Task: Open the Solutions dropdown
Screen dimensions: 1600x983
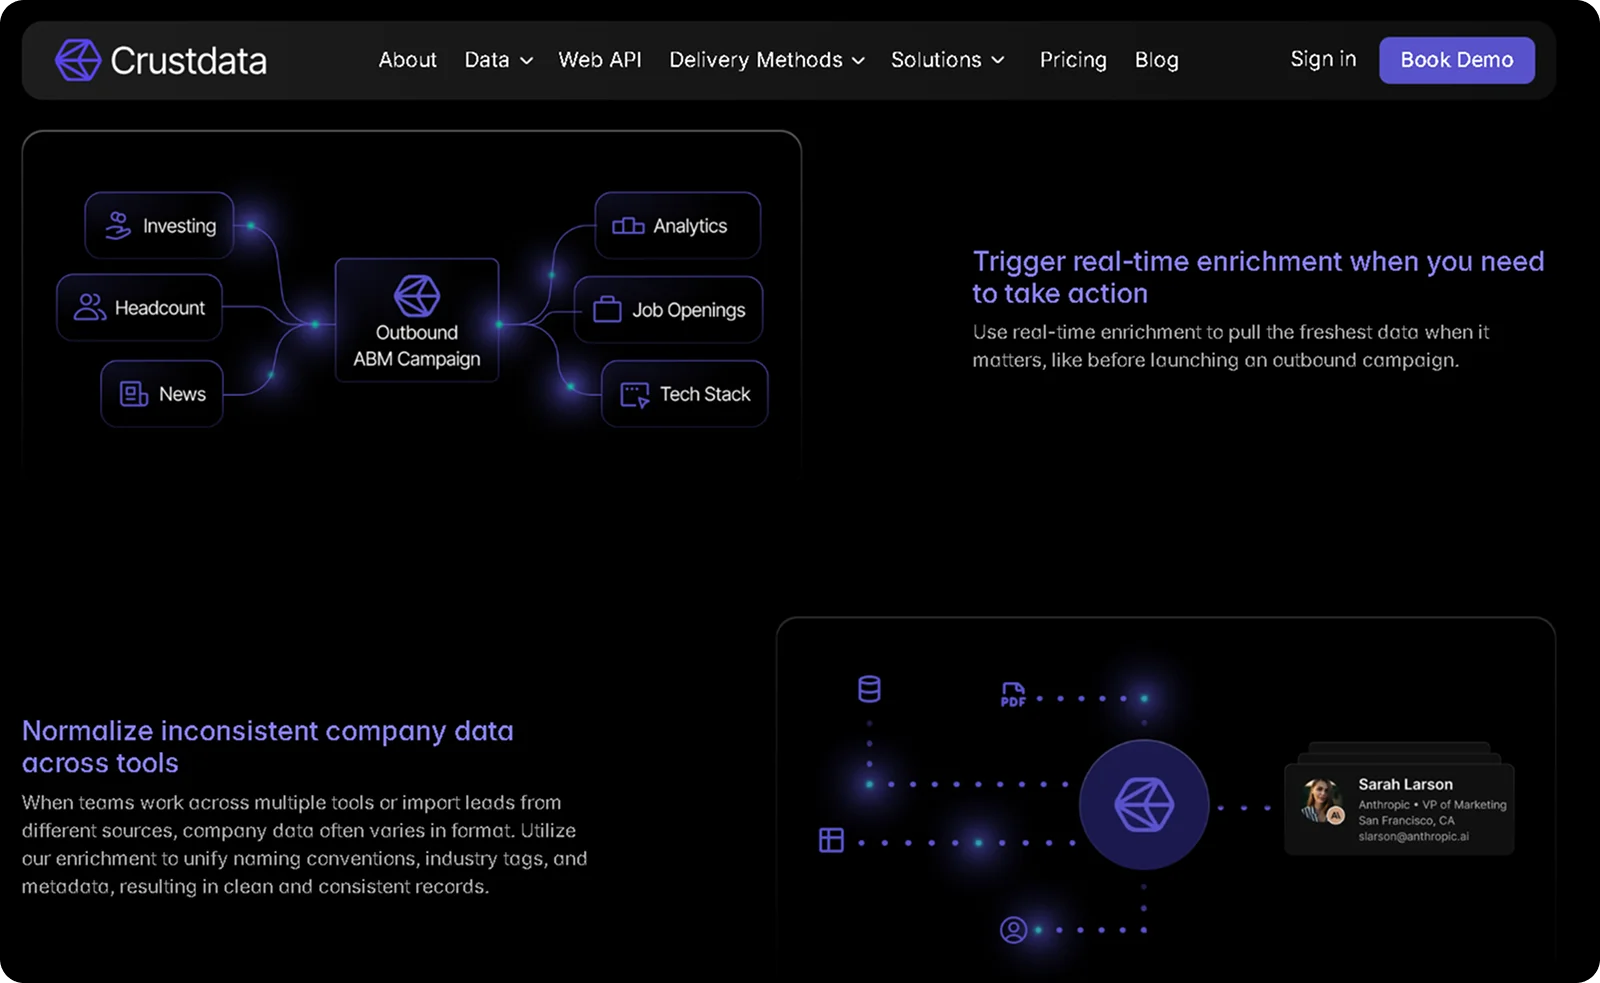Action: click(x=947, y=60)
